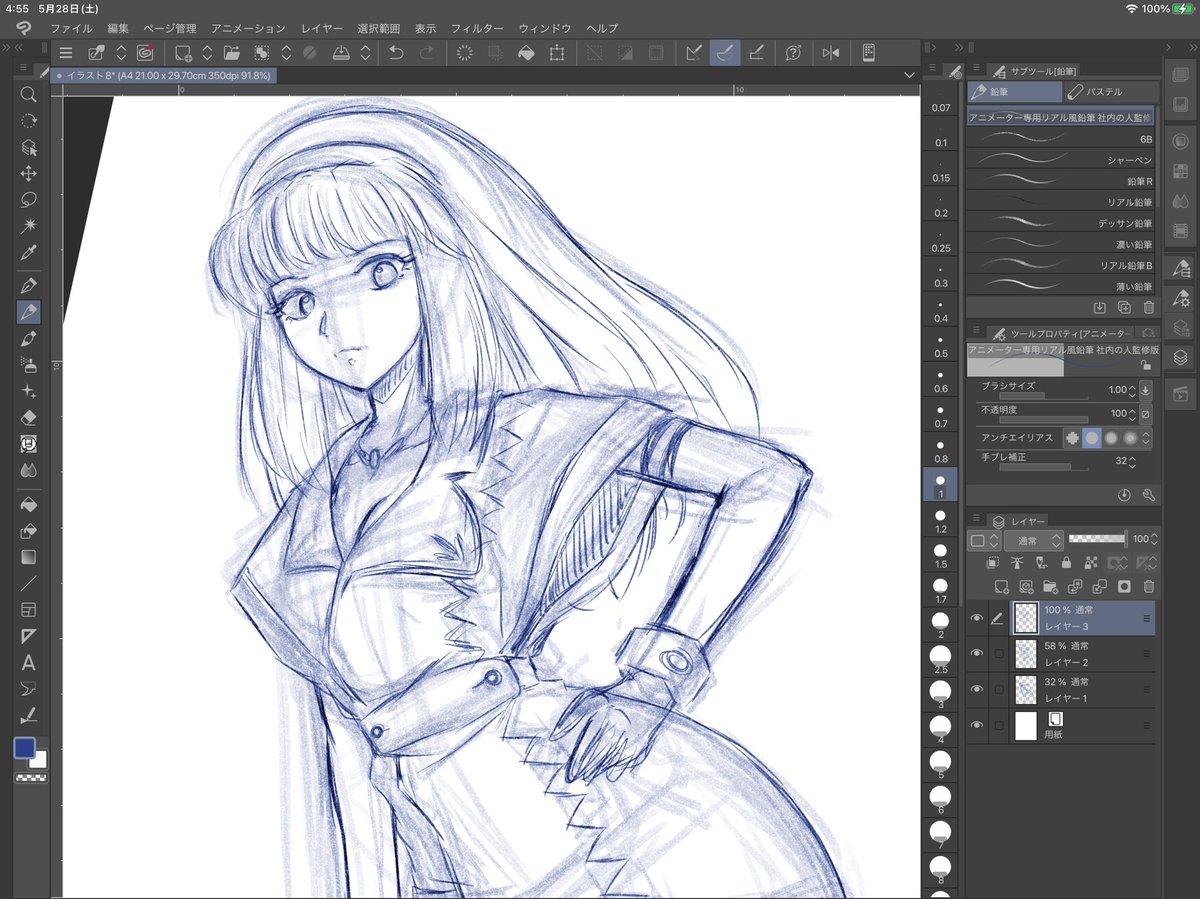Click the Fill icon in command bar
Screen dimensions: 1200x899
pyautogui.click(x=526, y=53)
